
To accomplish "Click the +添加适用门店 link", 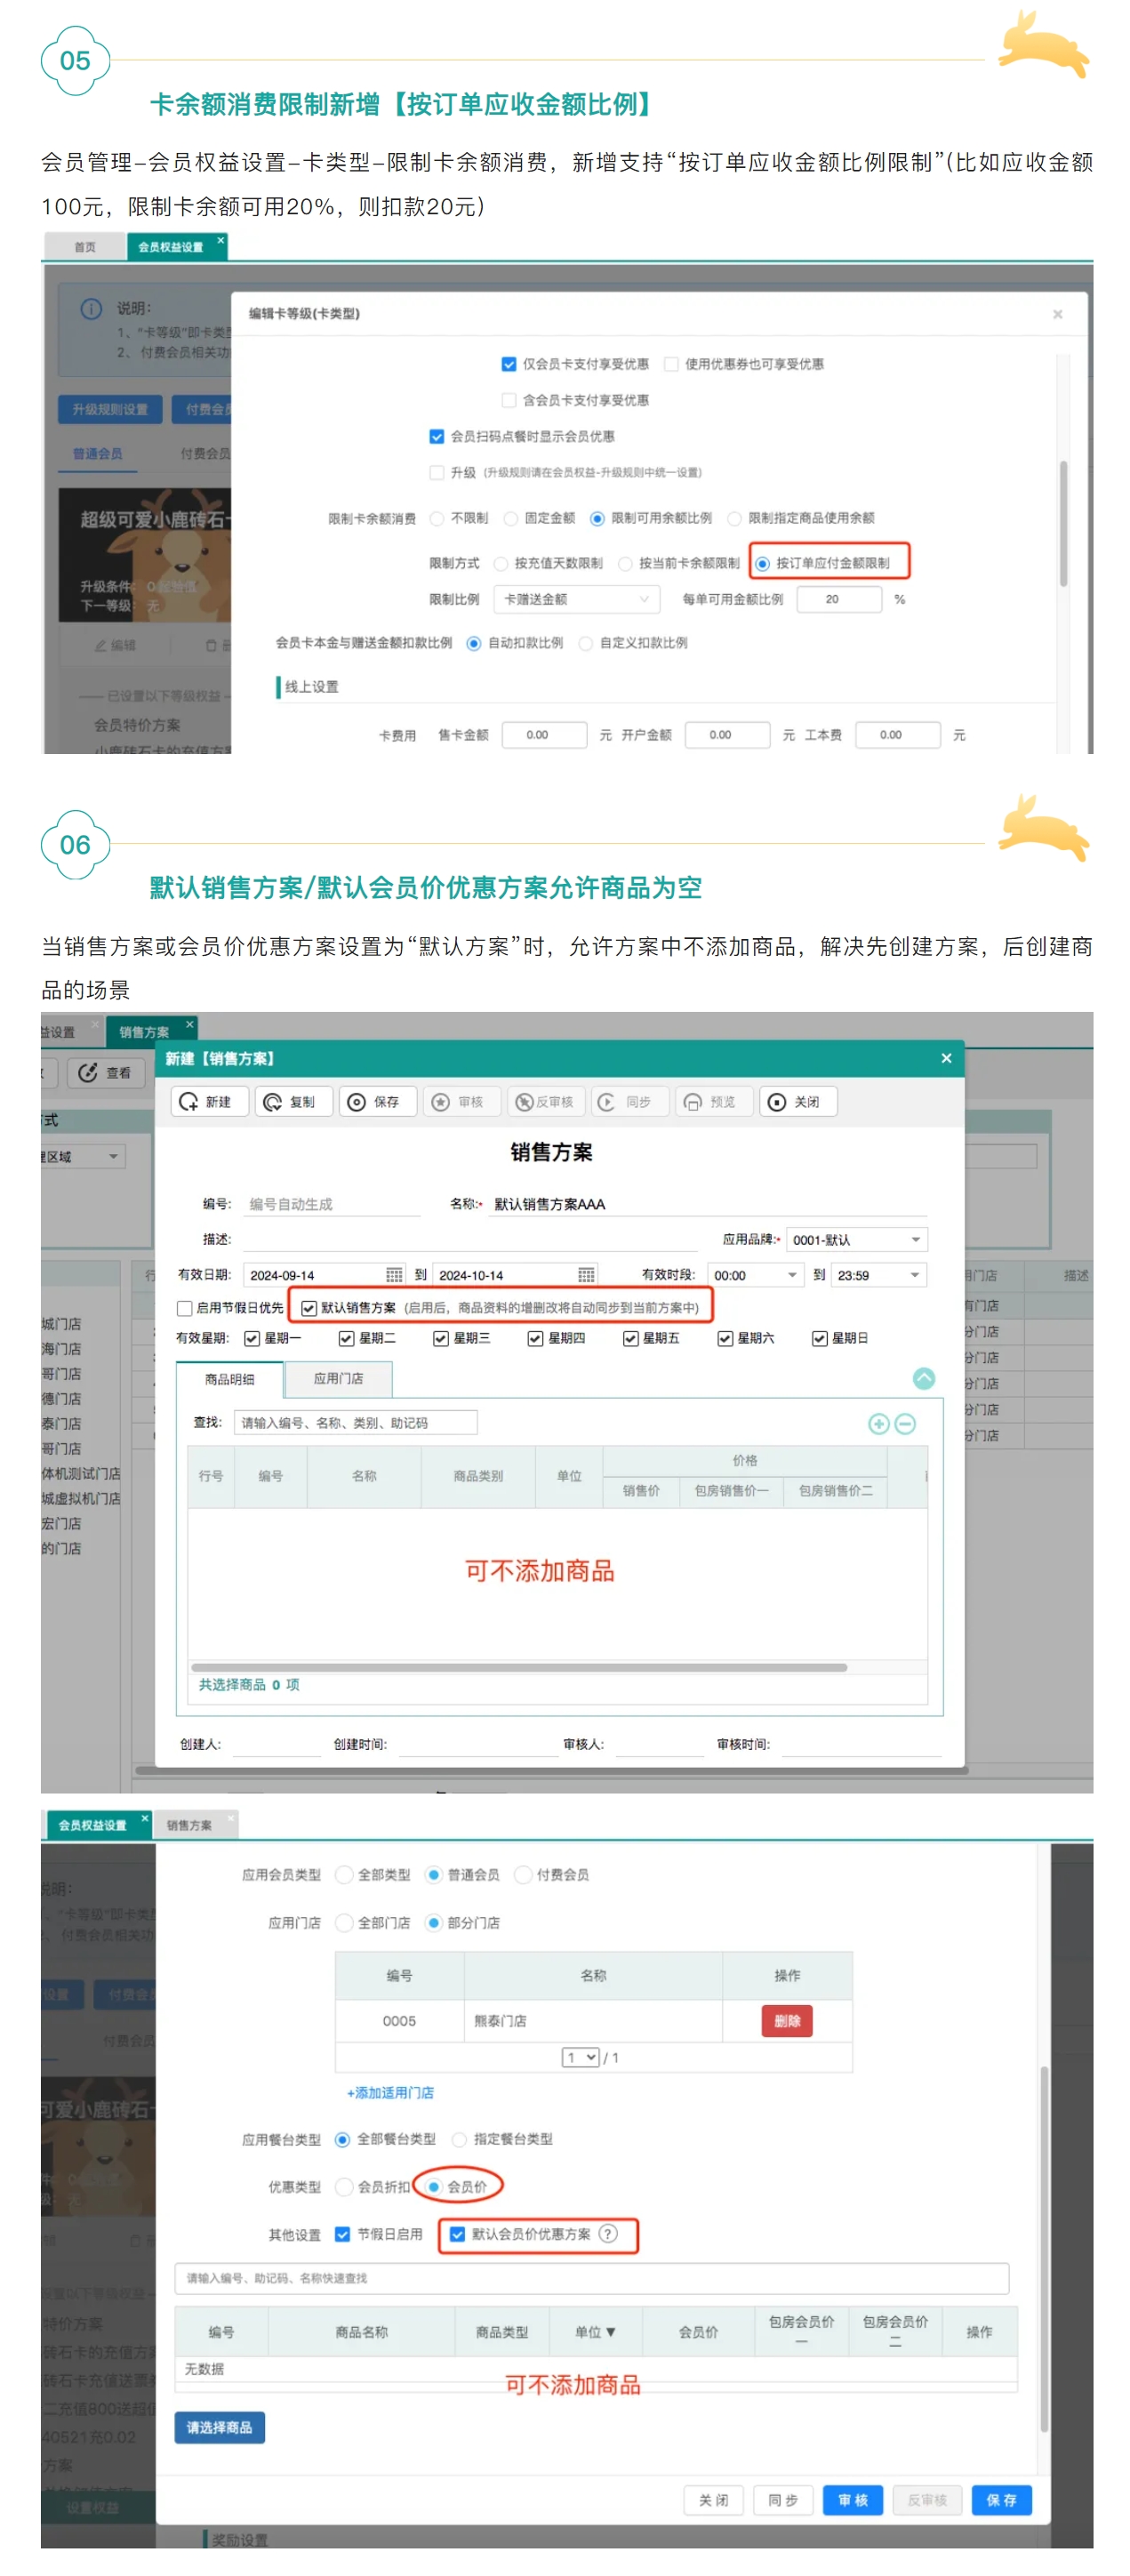I will coord(390,2092).
